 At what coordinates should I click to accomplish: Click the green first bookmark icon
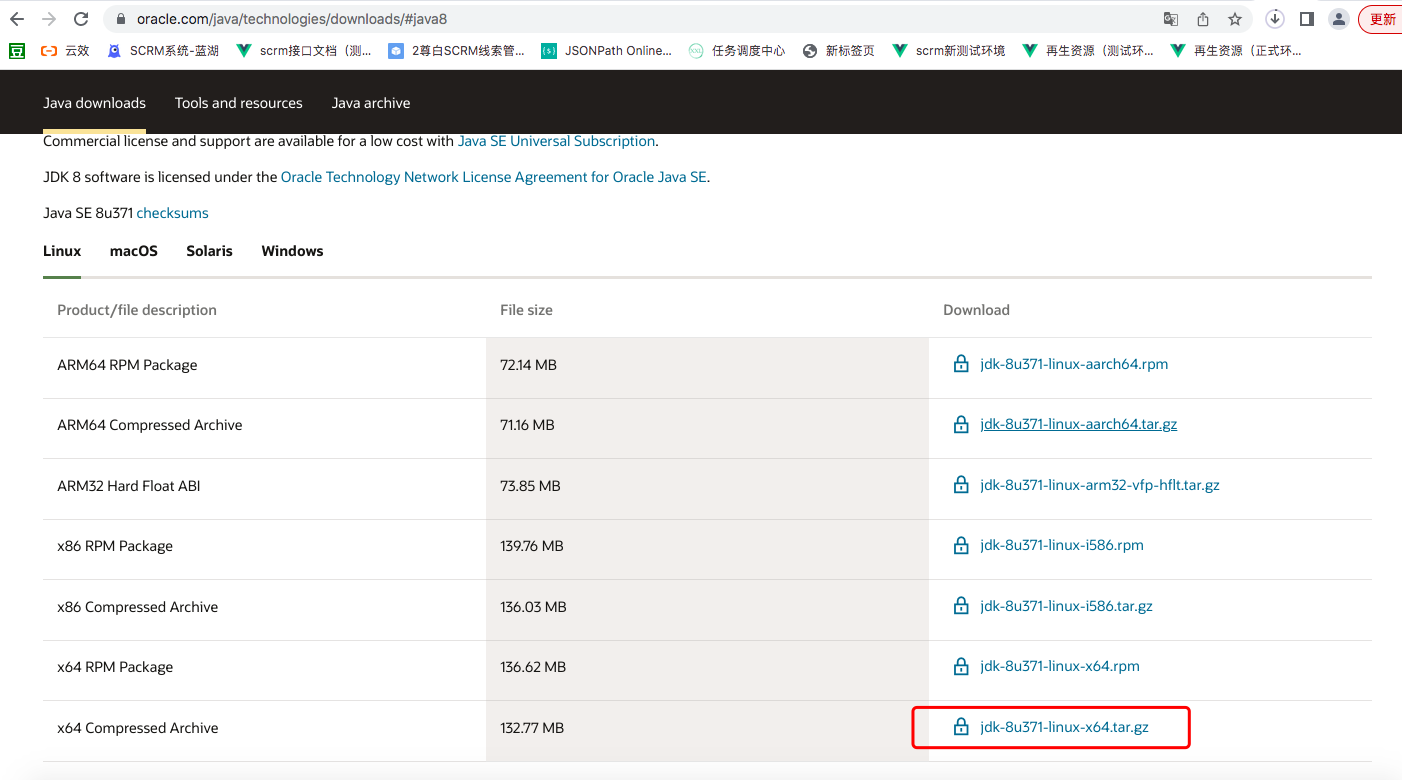pos(17,50)
